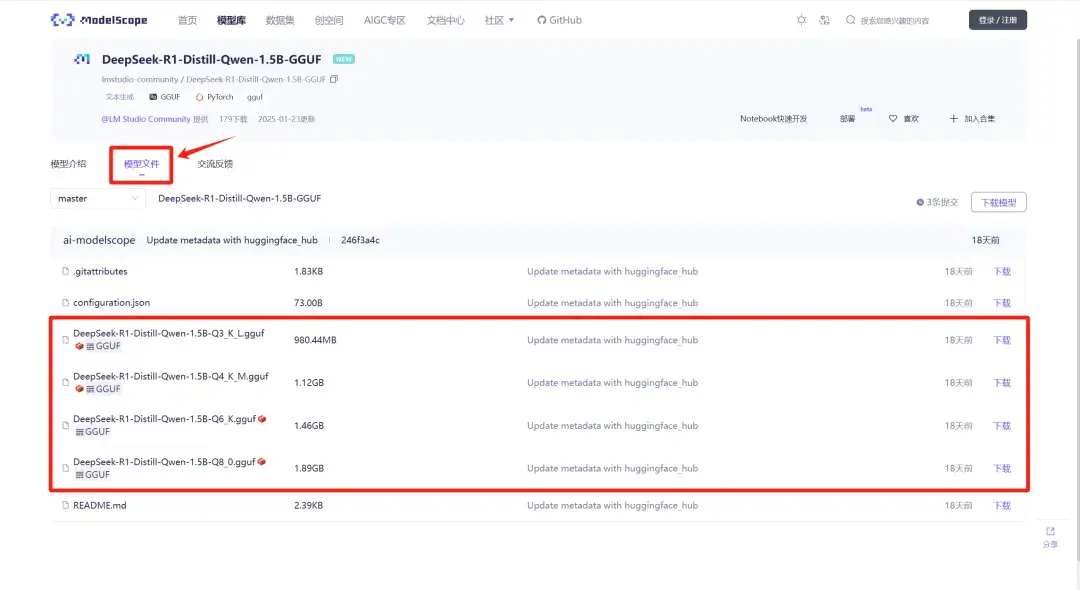
Task: Click GGUF badge under Q4_K_M file
Action: (x=103, y=389)
